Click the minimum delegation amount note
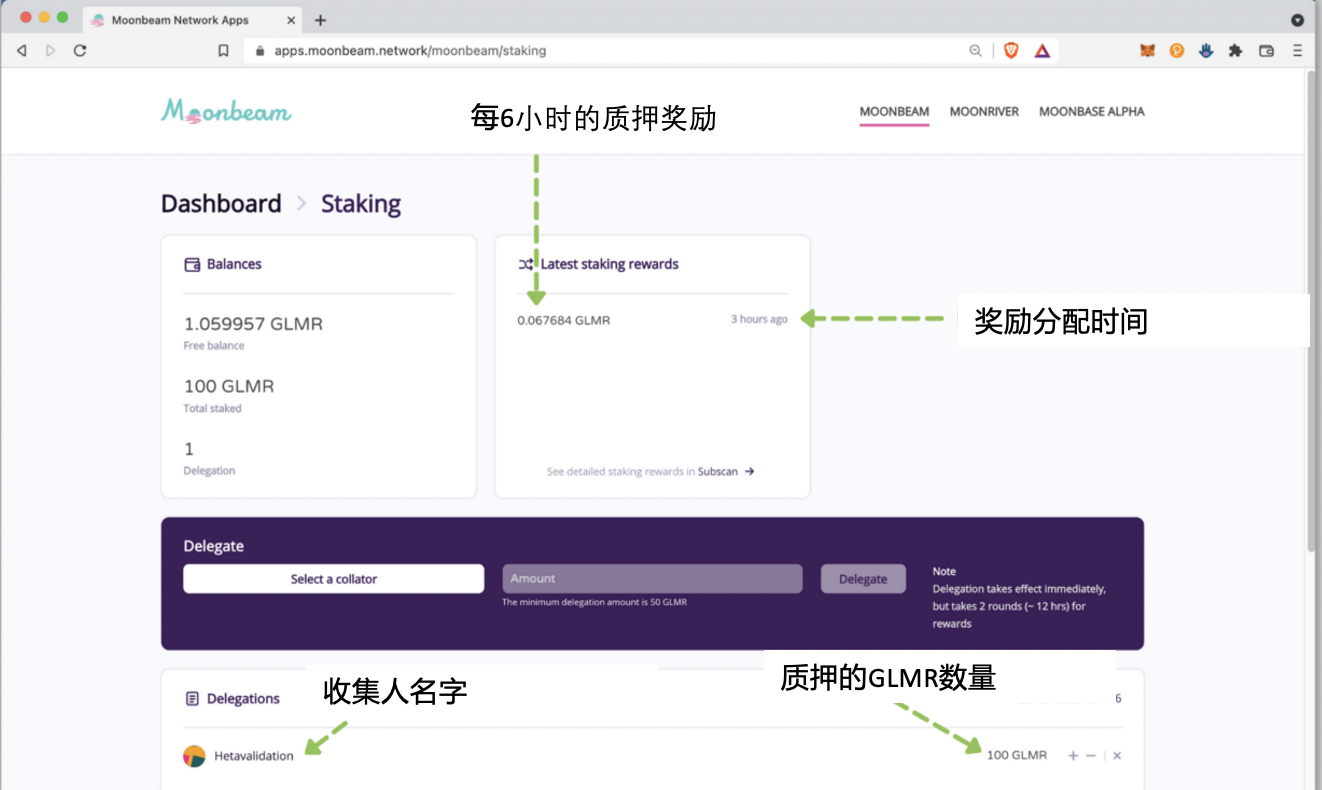1322x790 pixels. click(594, 602)
